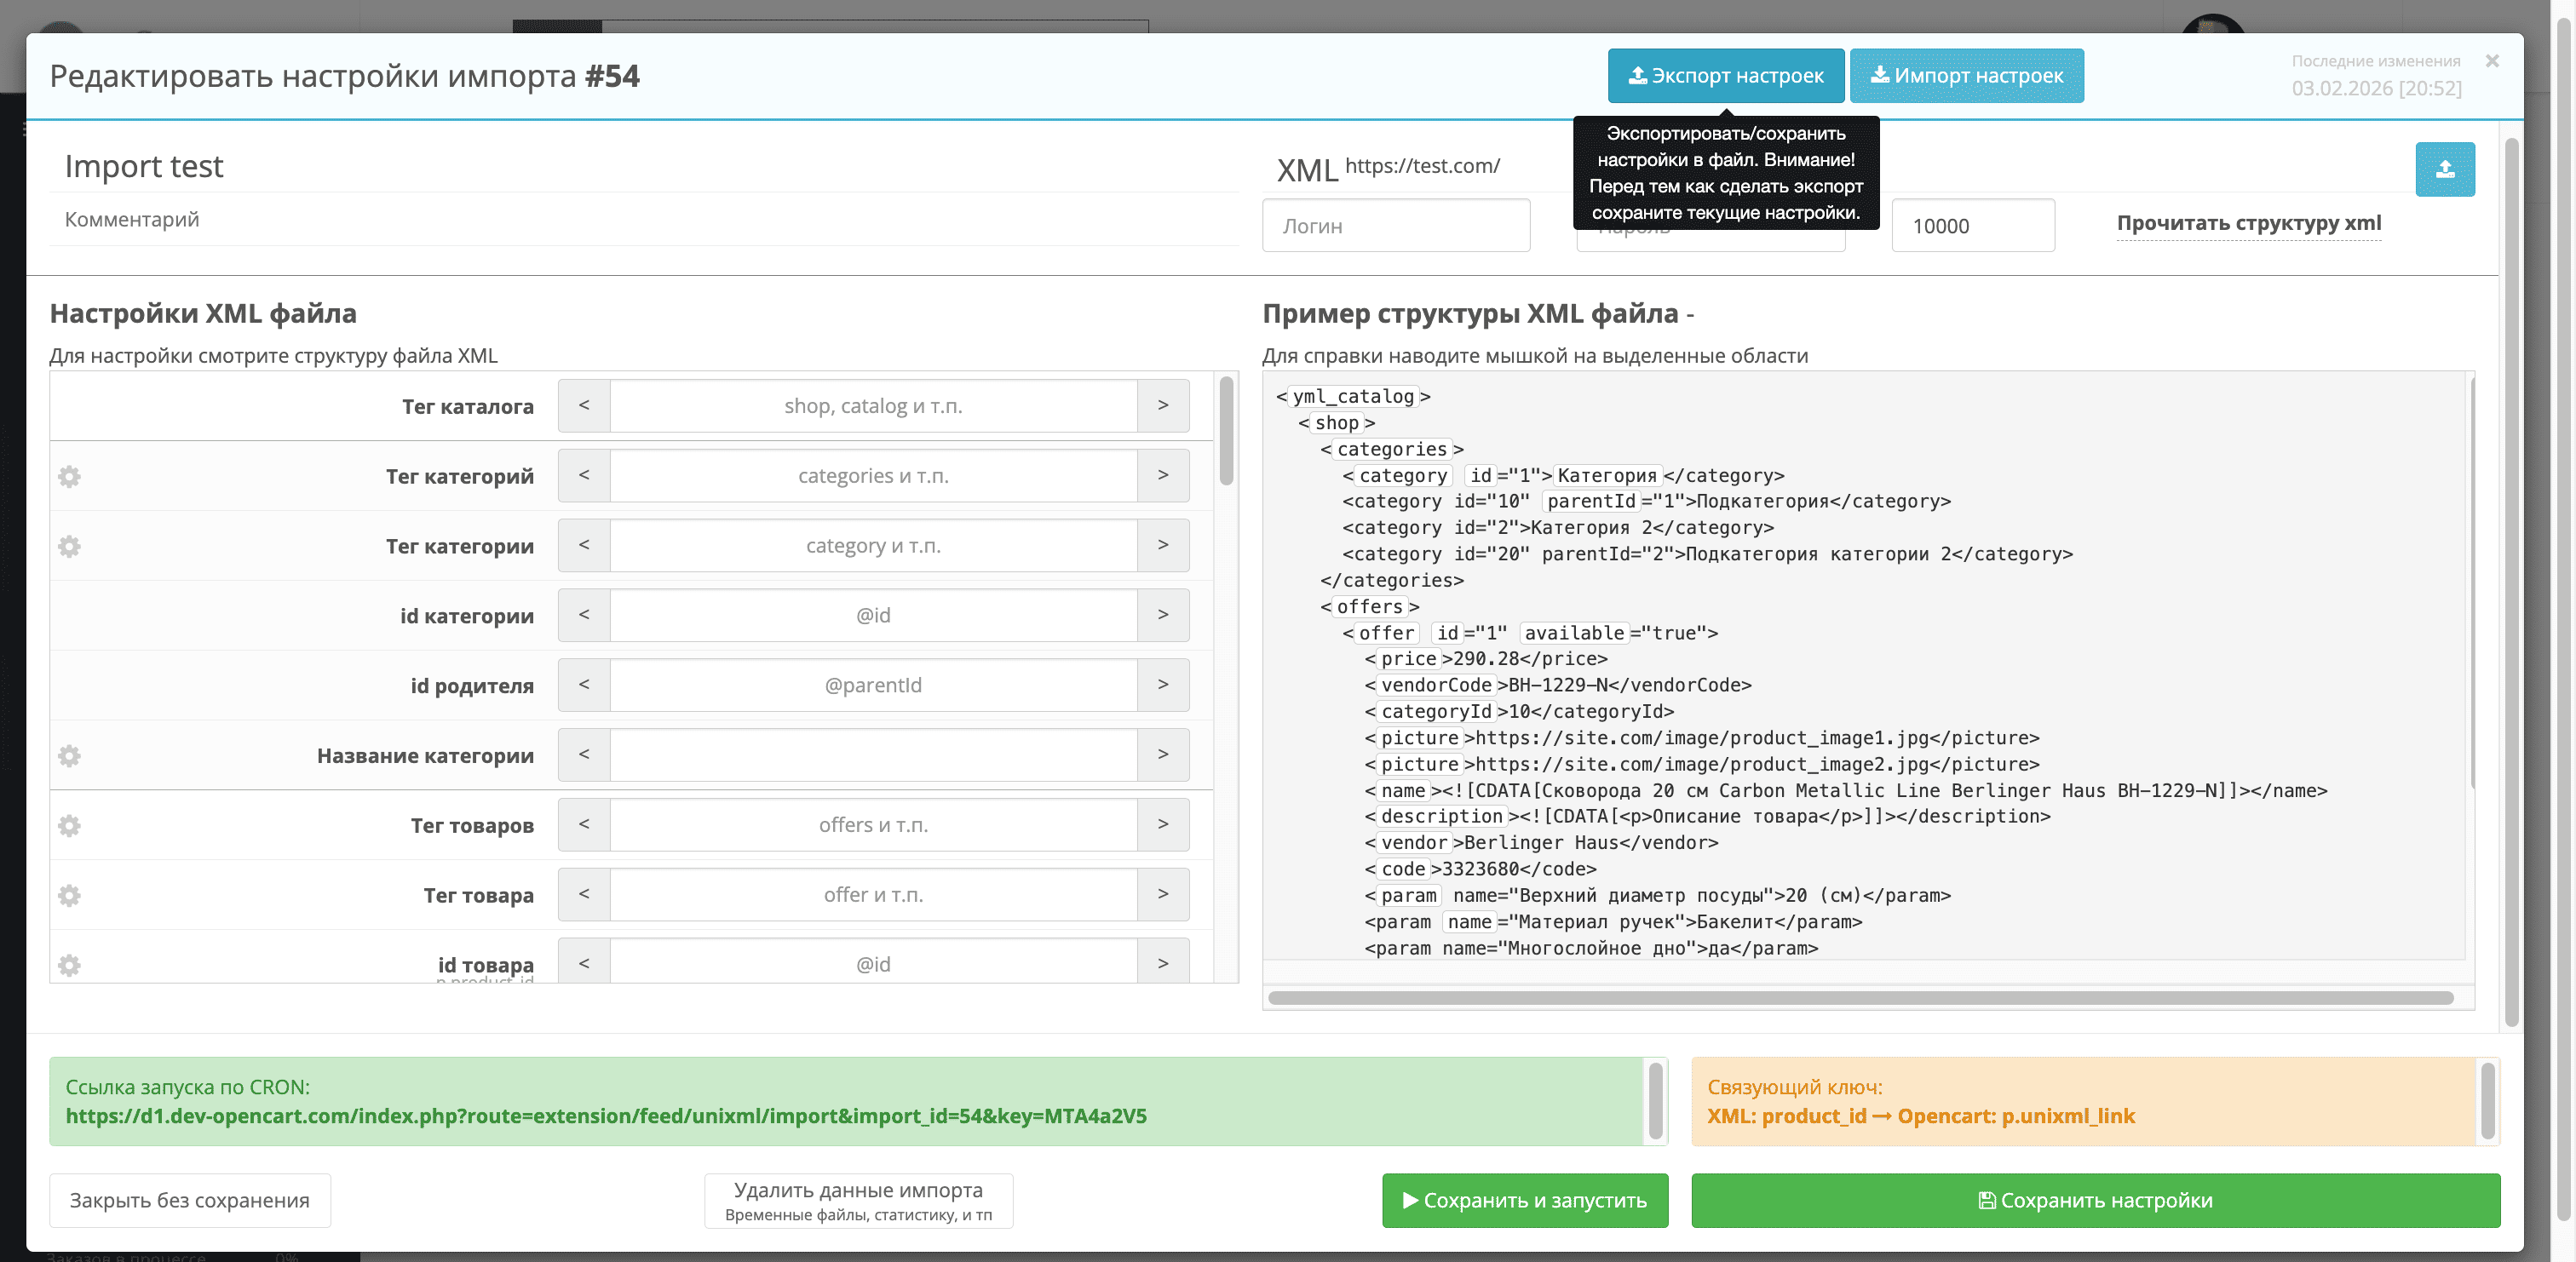Focus the Логин input field

pos(1396,225)
